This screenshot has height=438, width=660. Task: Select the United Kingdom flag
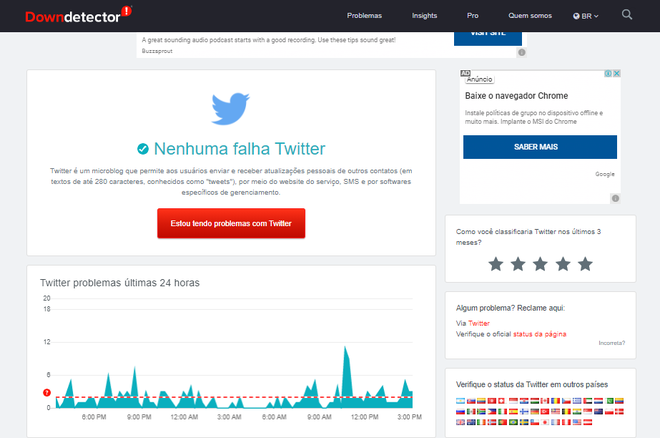460,422
